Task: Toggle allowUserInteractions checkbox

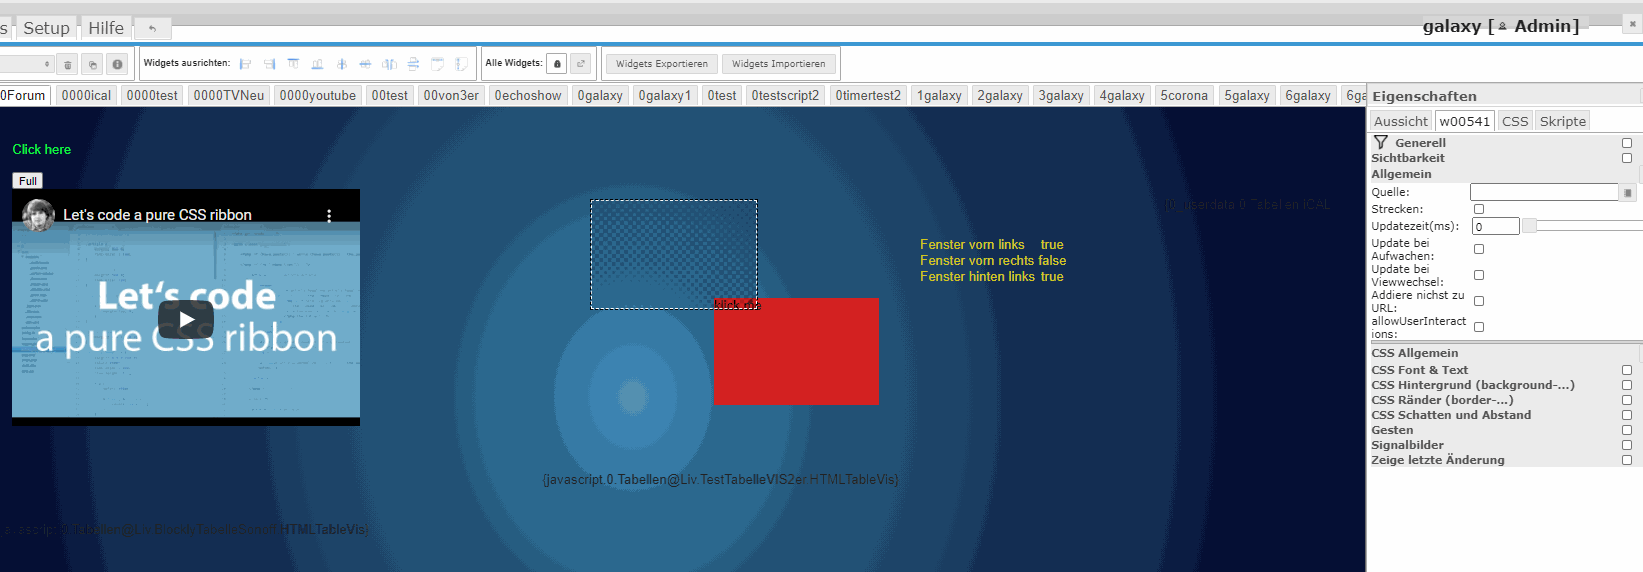Action: pyautogui.click(x=1479, y=327)
